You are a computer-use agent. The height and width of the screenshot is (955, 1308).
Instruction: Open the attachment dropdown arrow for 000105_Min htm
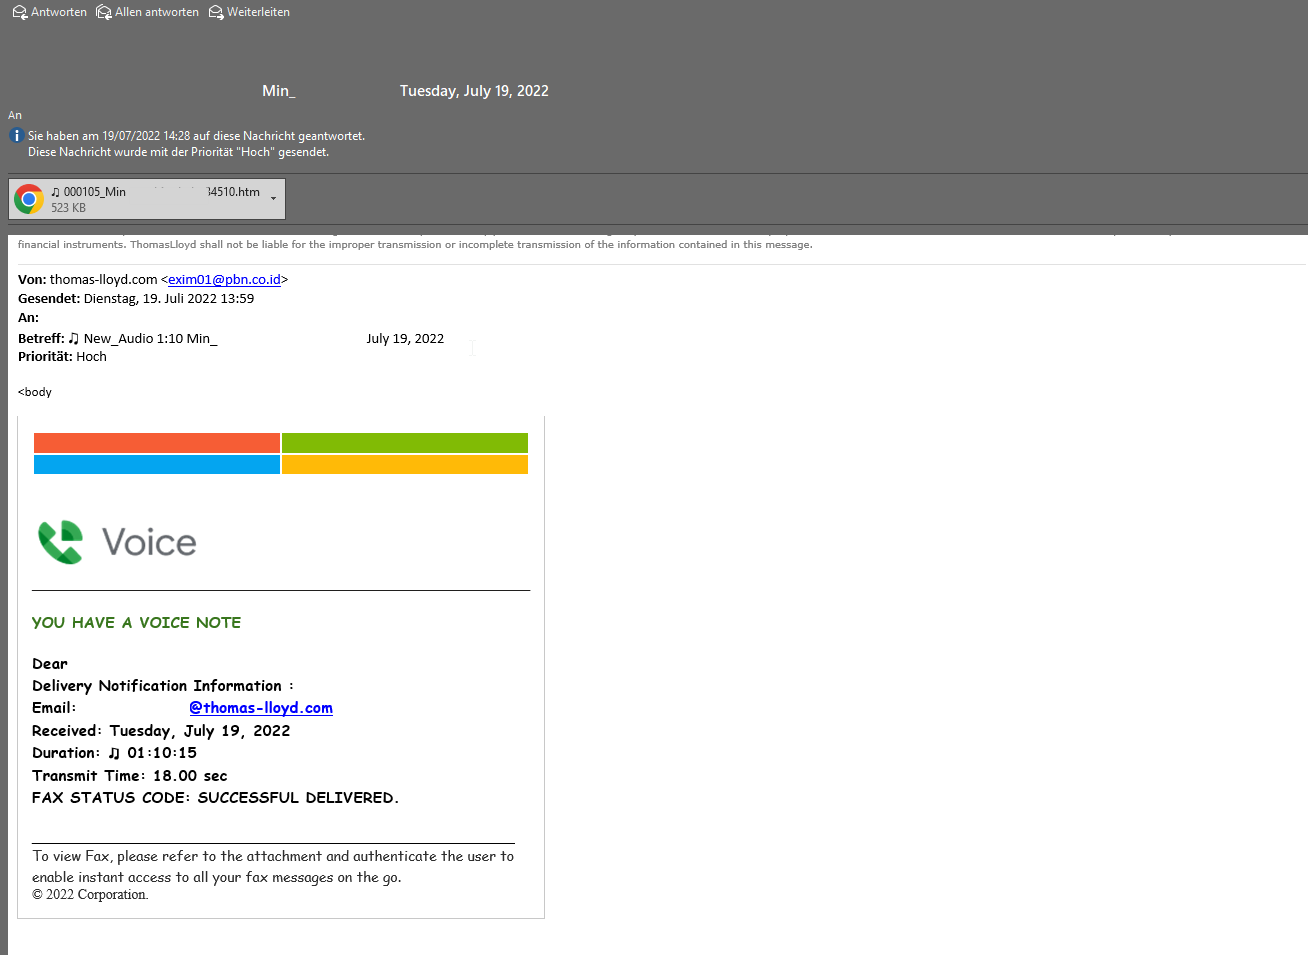[273, 199]
